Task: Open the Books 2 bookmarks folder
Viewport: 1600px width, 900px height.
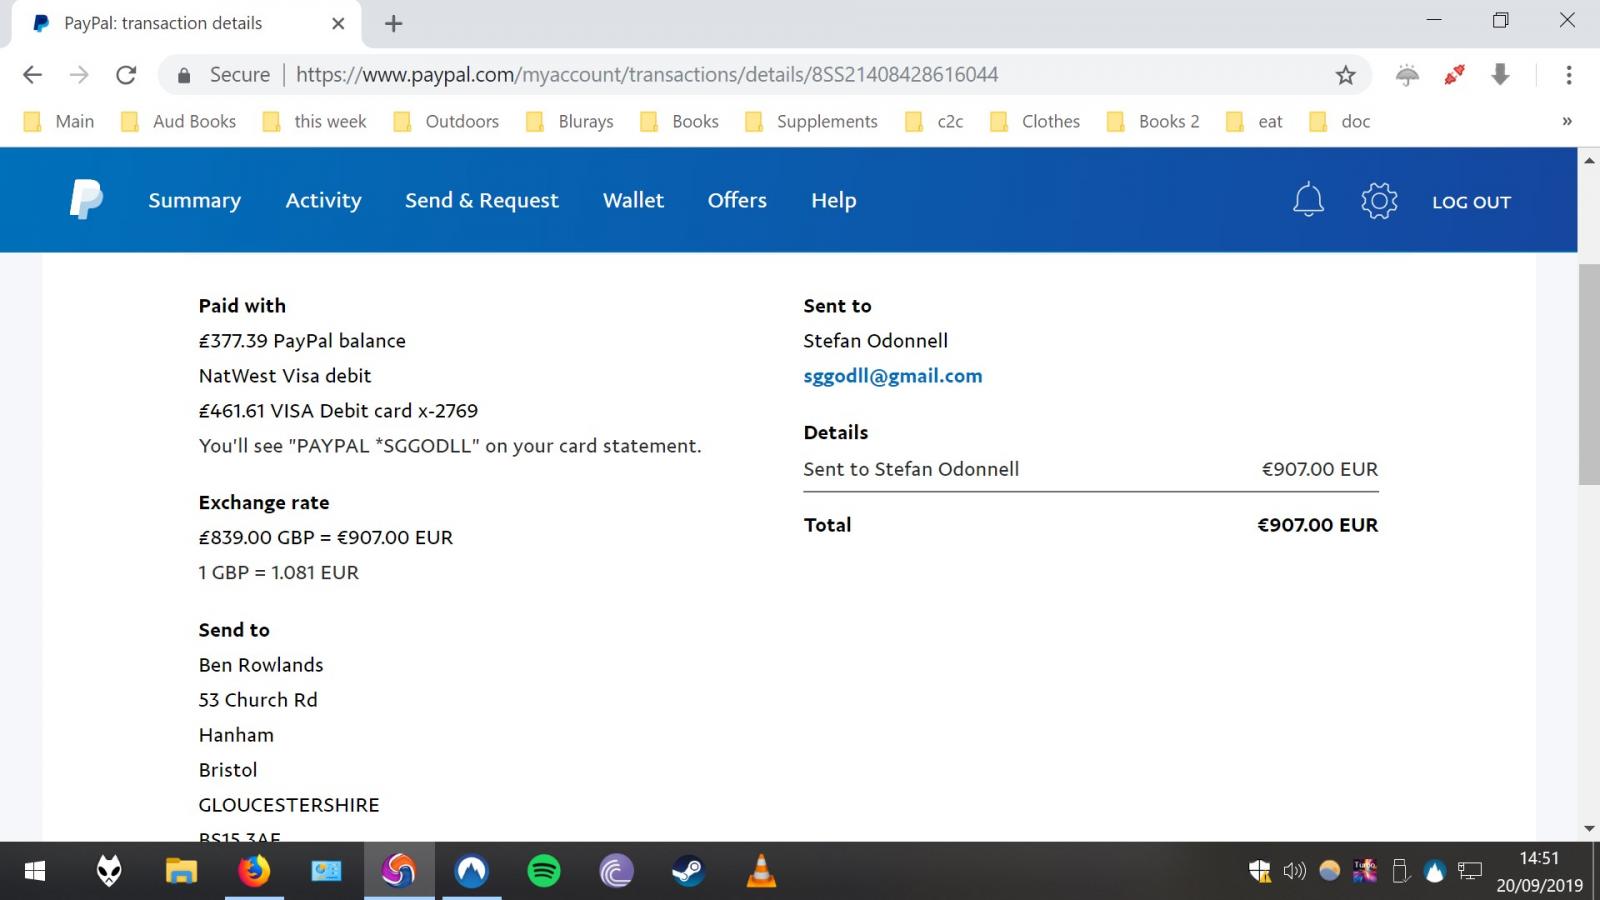Action: [x=1153, y=121]
